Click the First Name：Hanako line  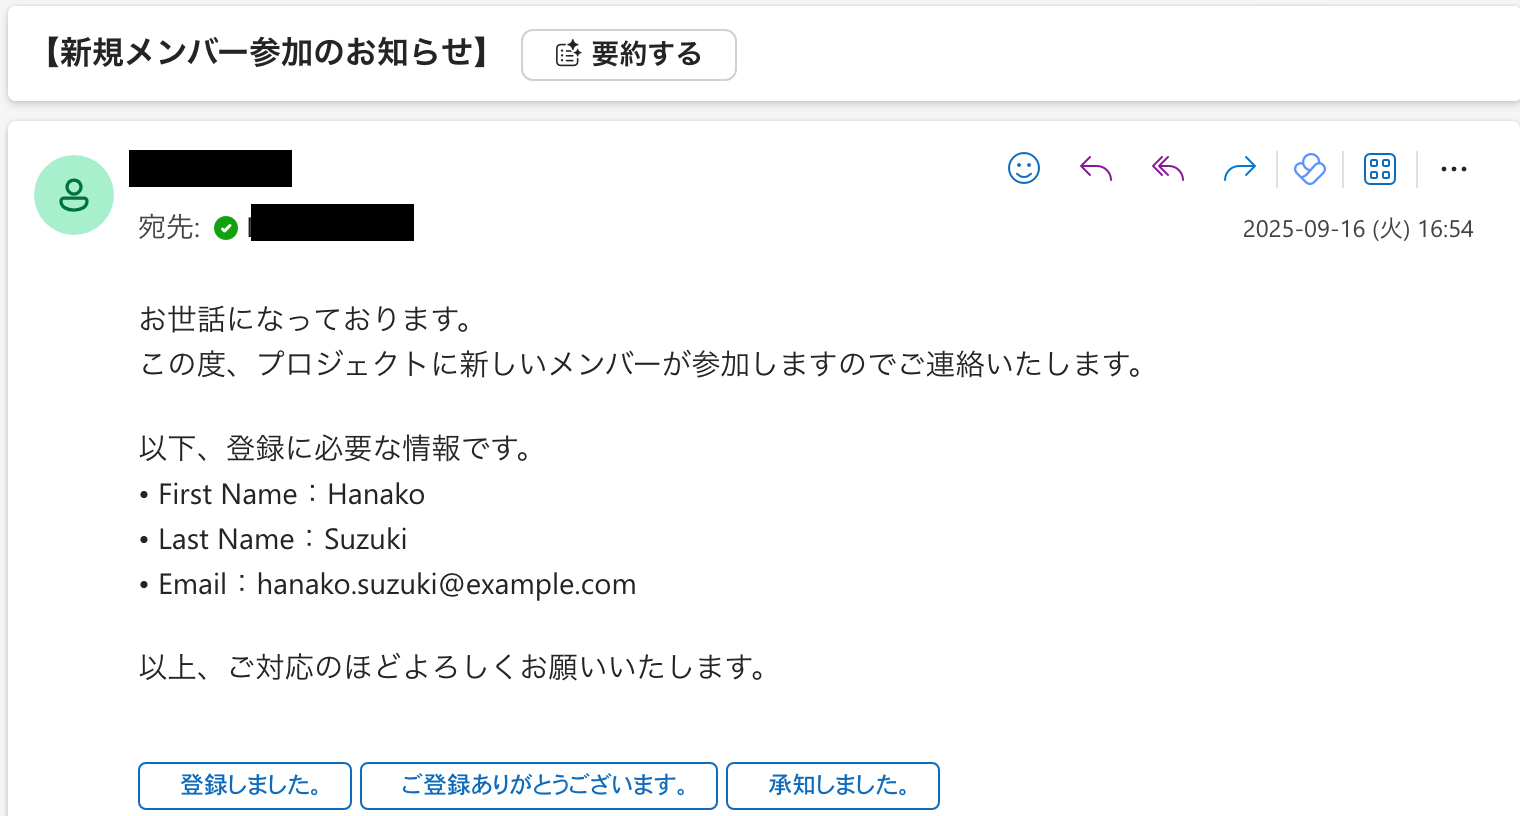coord(291,494)
